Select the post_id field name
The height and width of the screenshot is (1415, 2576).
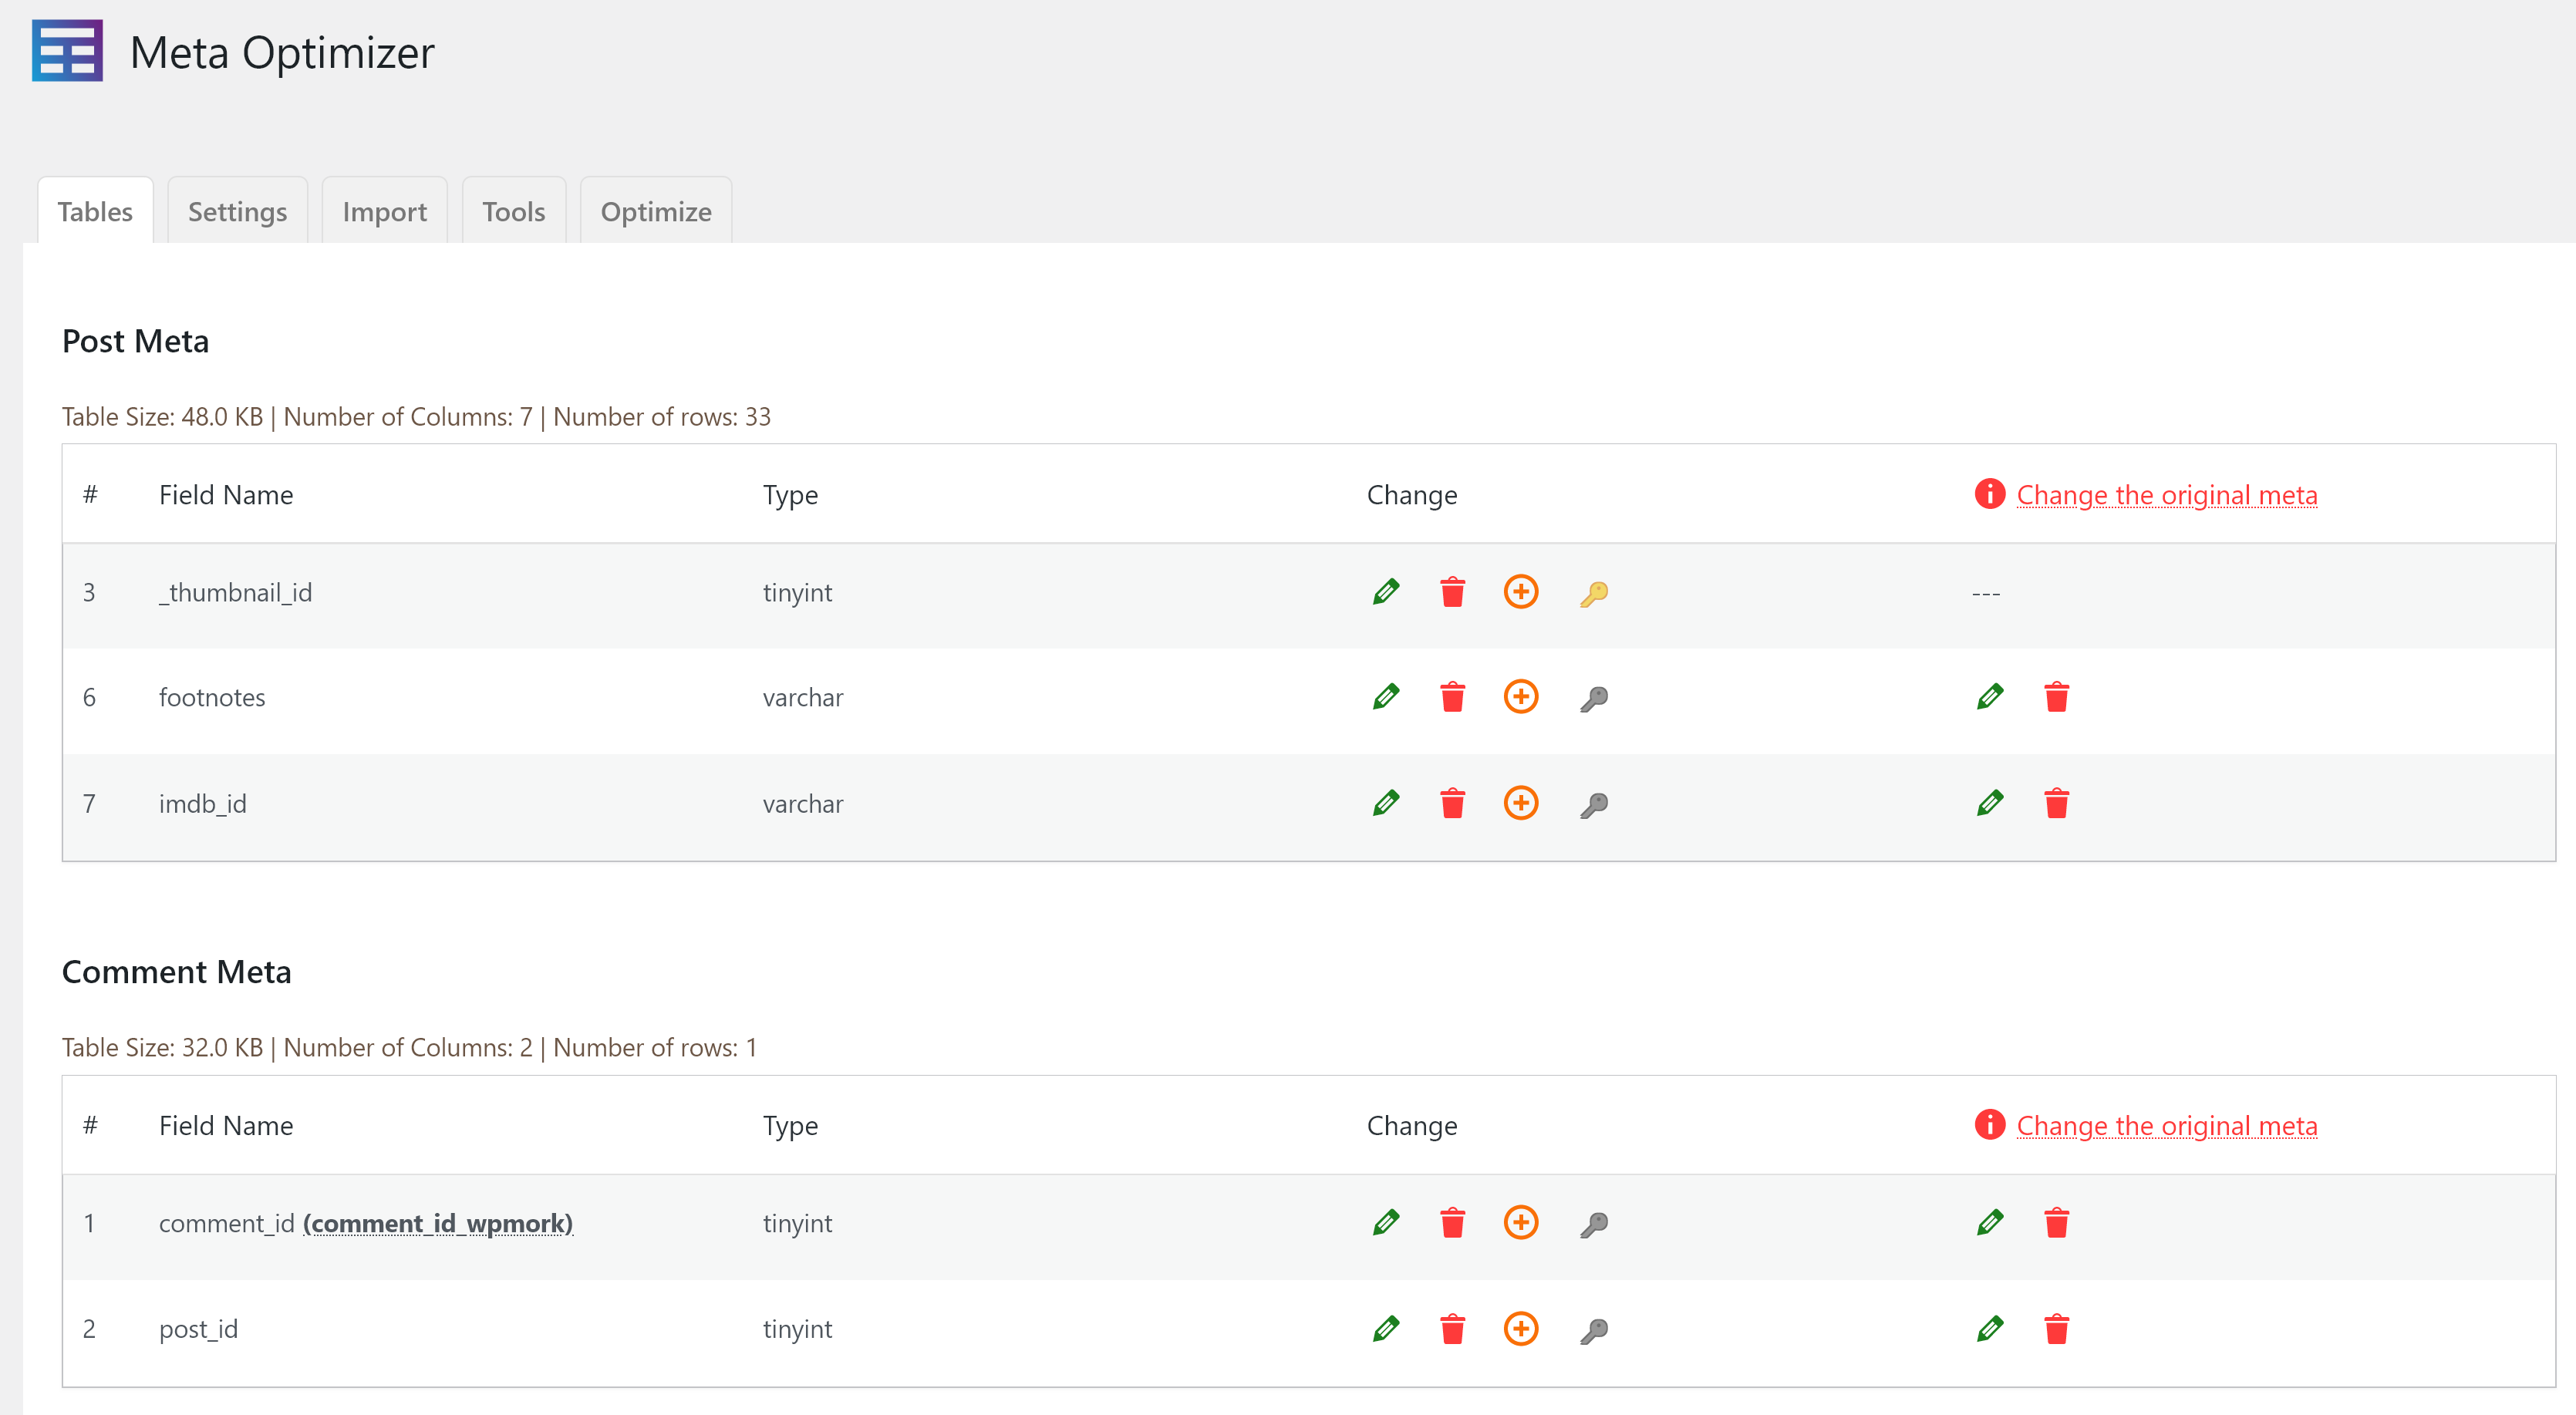(198, 1330)
